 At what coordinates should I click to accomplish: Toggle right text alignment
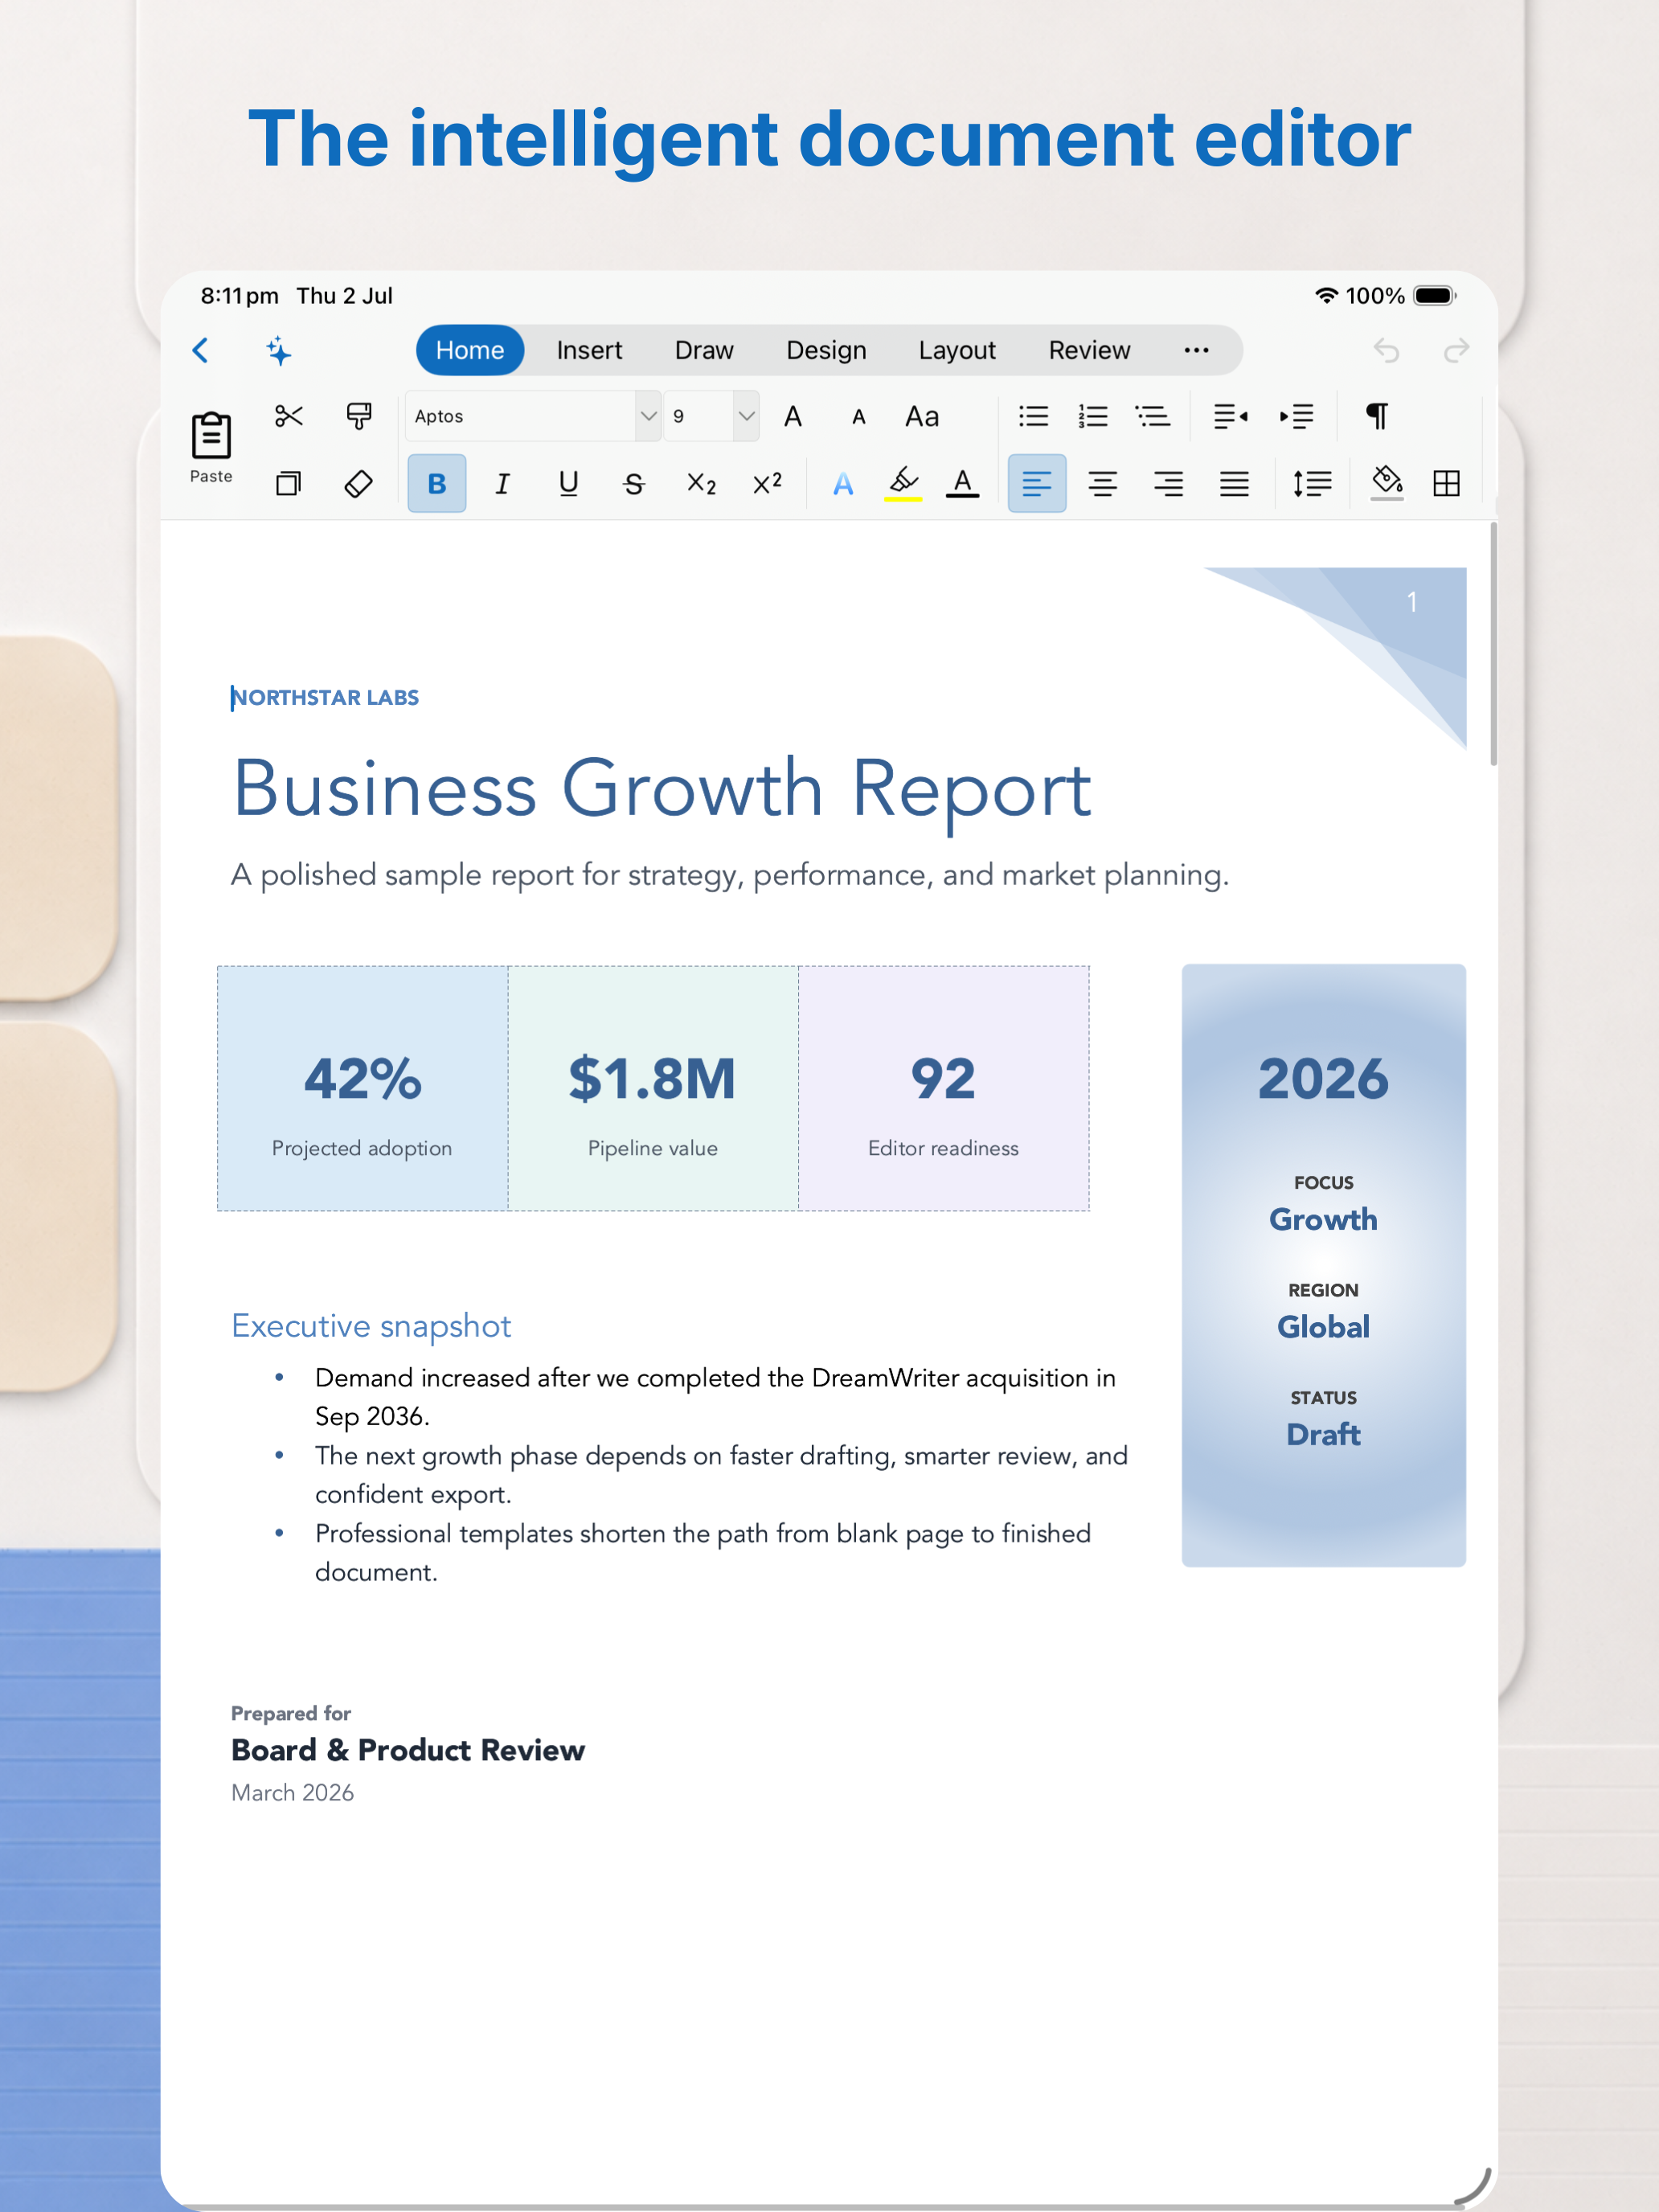pos(1168,484)
